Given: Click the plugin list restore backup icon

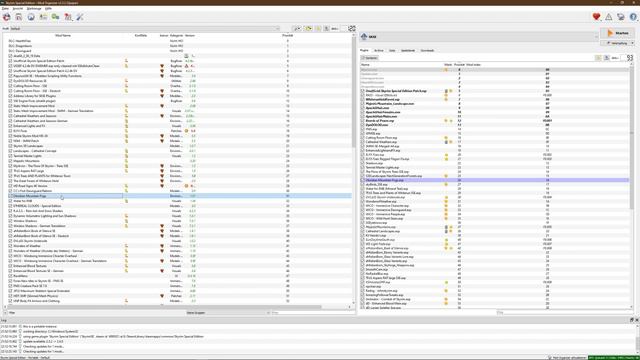Looking at the screenshot, I should 598,58.
